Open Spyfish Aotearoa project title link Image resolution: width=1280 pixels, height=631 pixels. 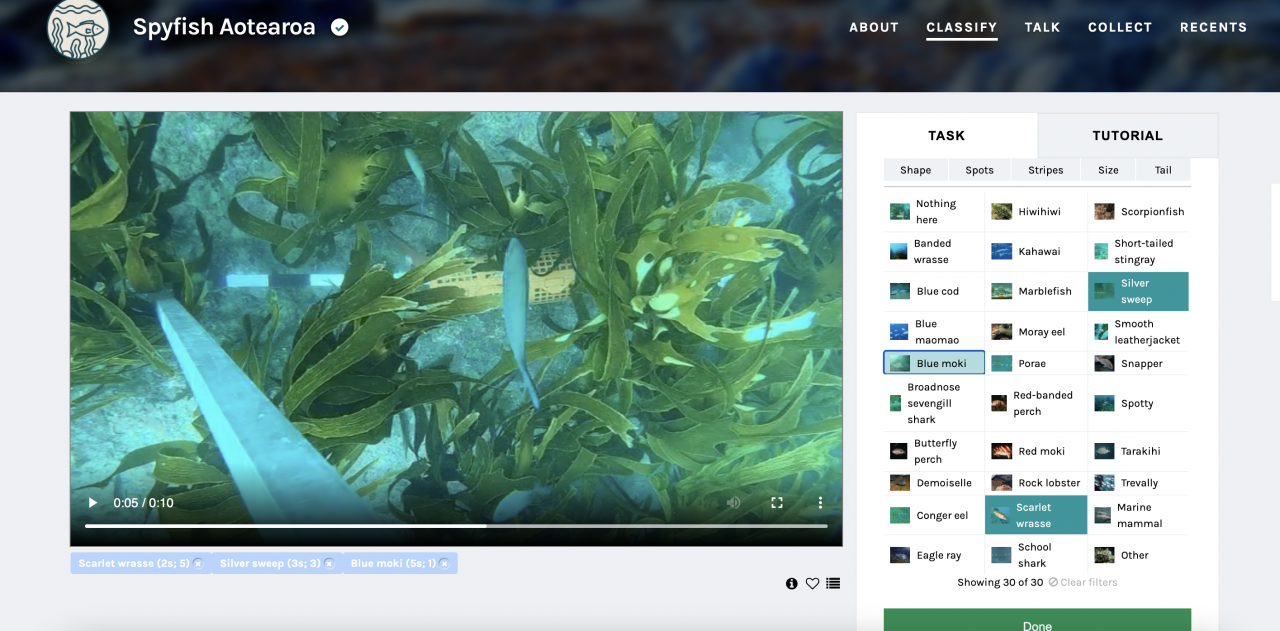pyautogui.click(x=224, y=27)
